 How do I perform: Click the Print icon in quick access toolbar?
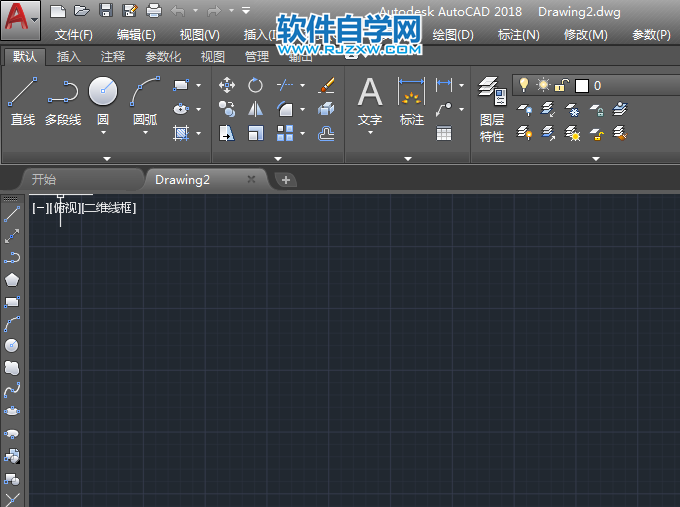pos(154,11)
